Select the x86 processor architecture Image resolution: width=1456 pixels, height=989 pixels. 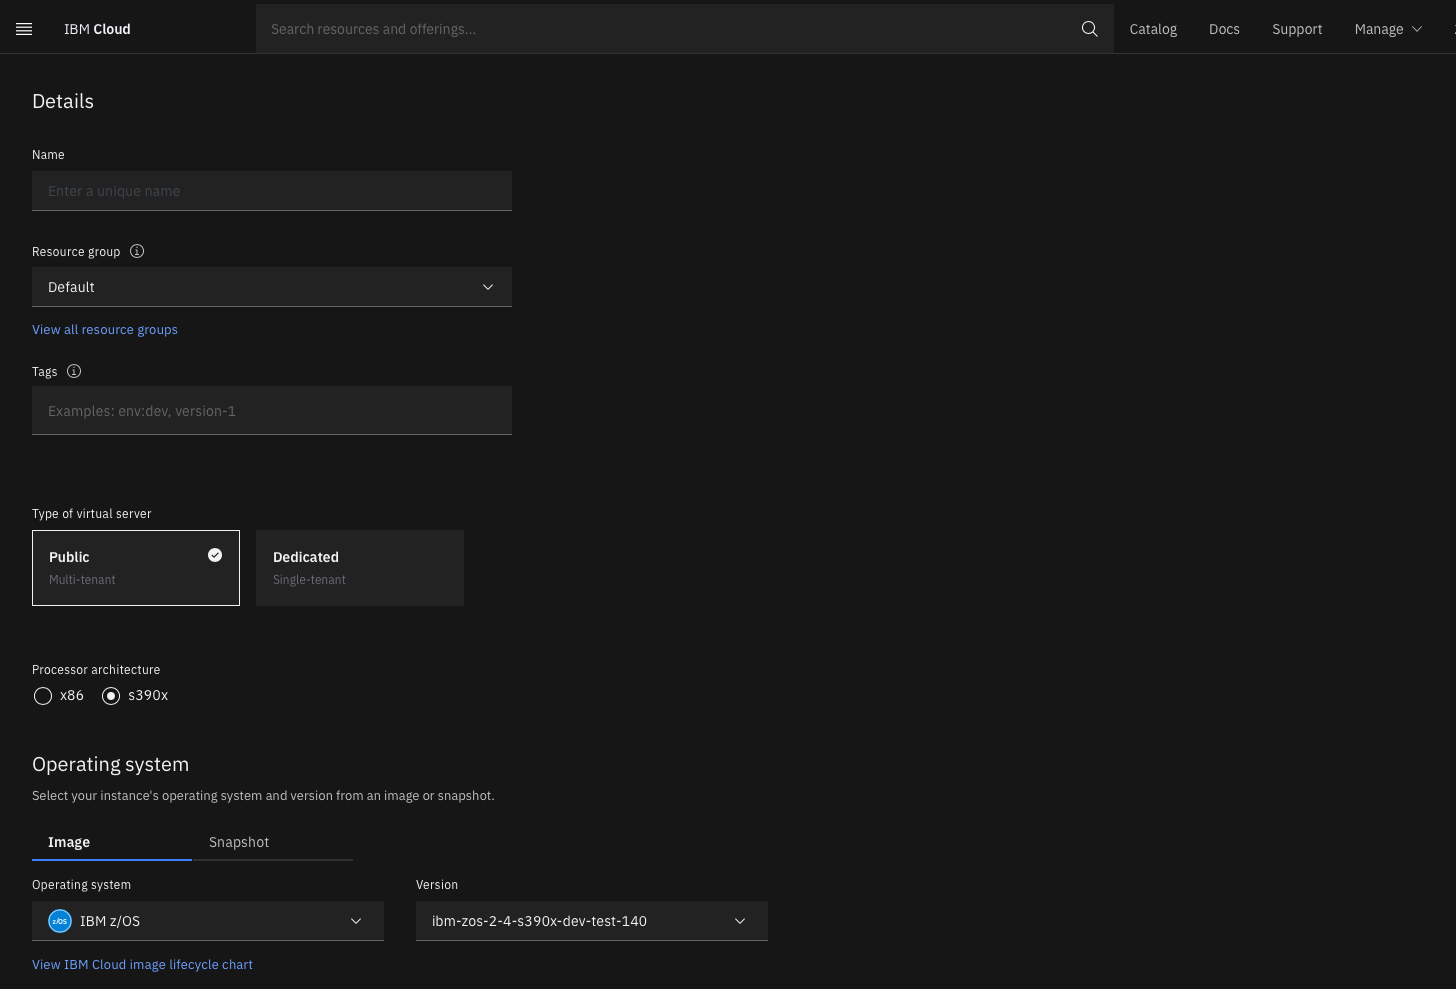click(43, 696)
